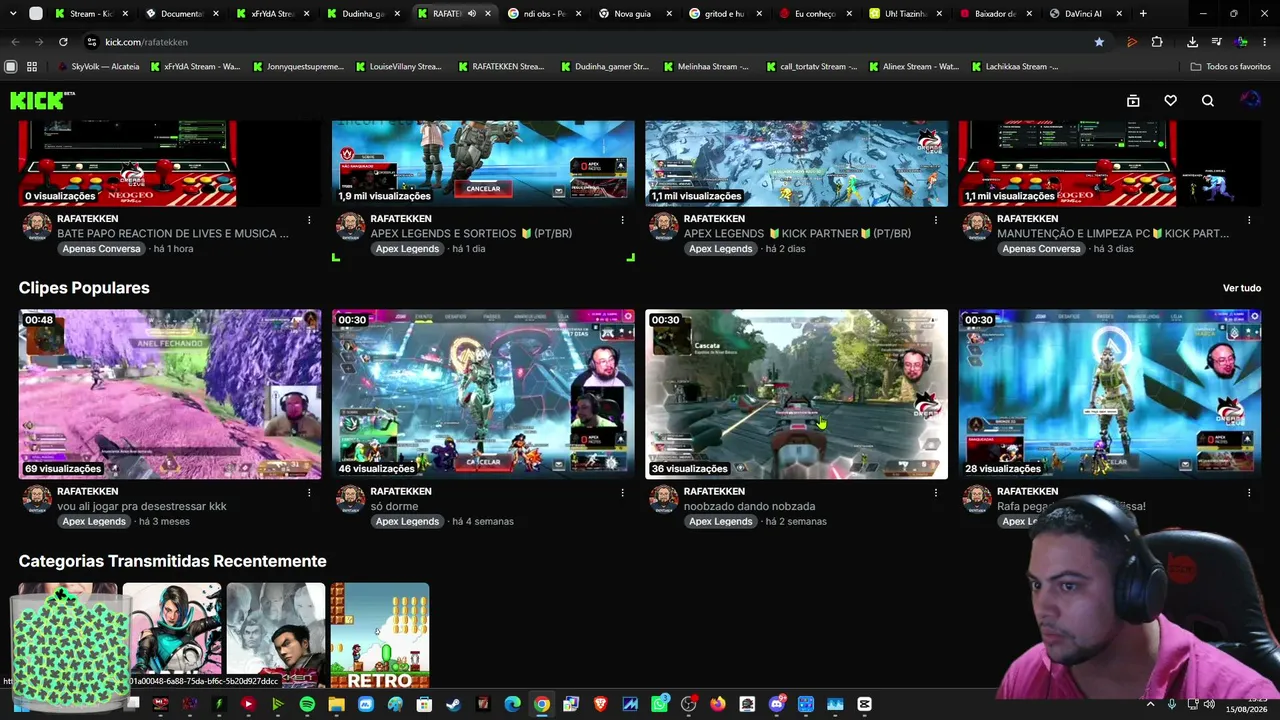Image resolution: width=1280 pixels, height=720 pixels.
Task: Open the heart following icon in Kick header
Action: (1170, 100)
